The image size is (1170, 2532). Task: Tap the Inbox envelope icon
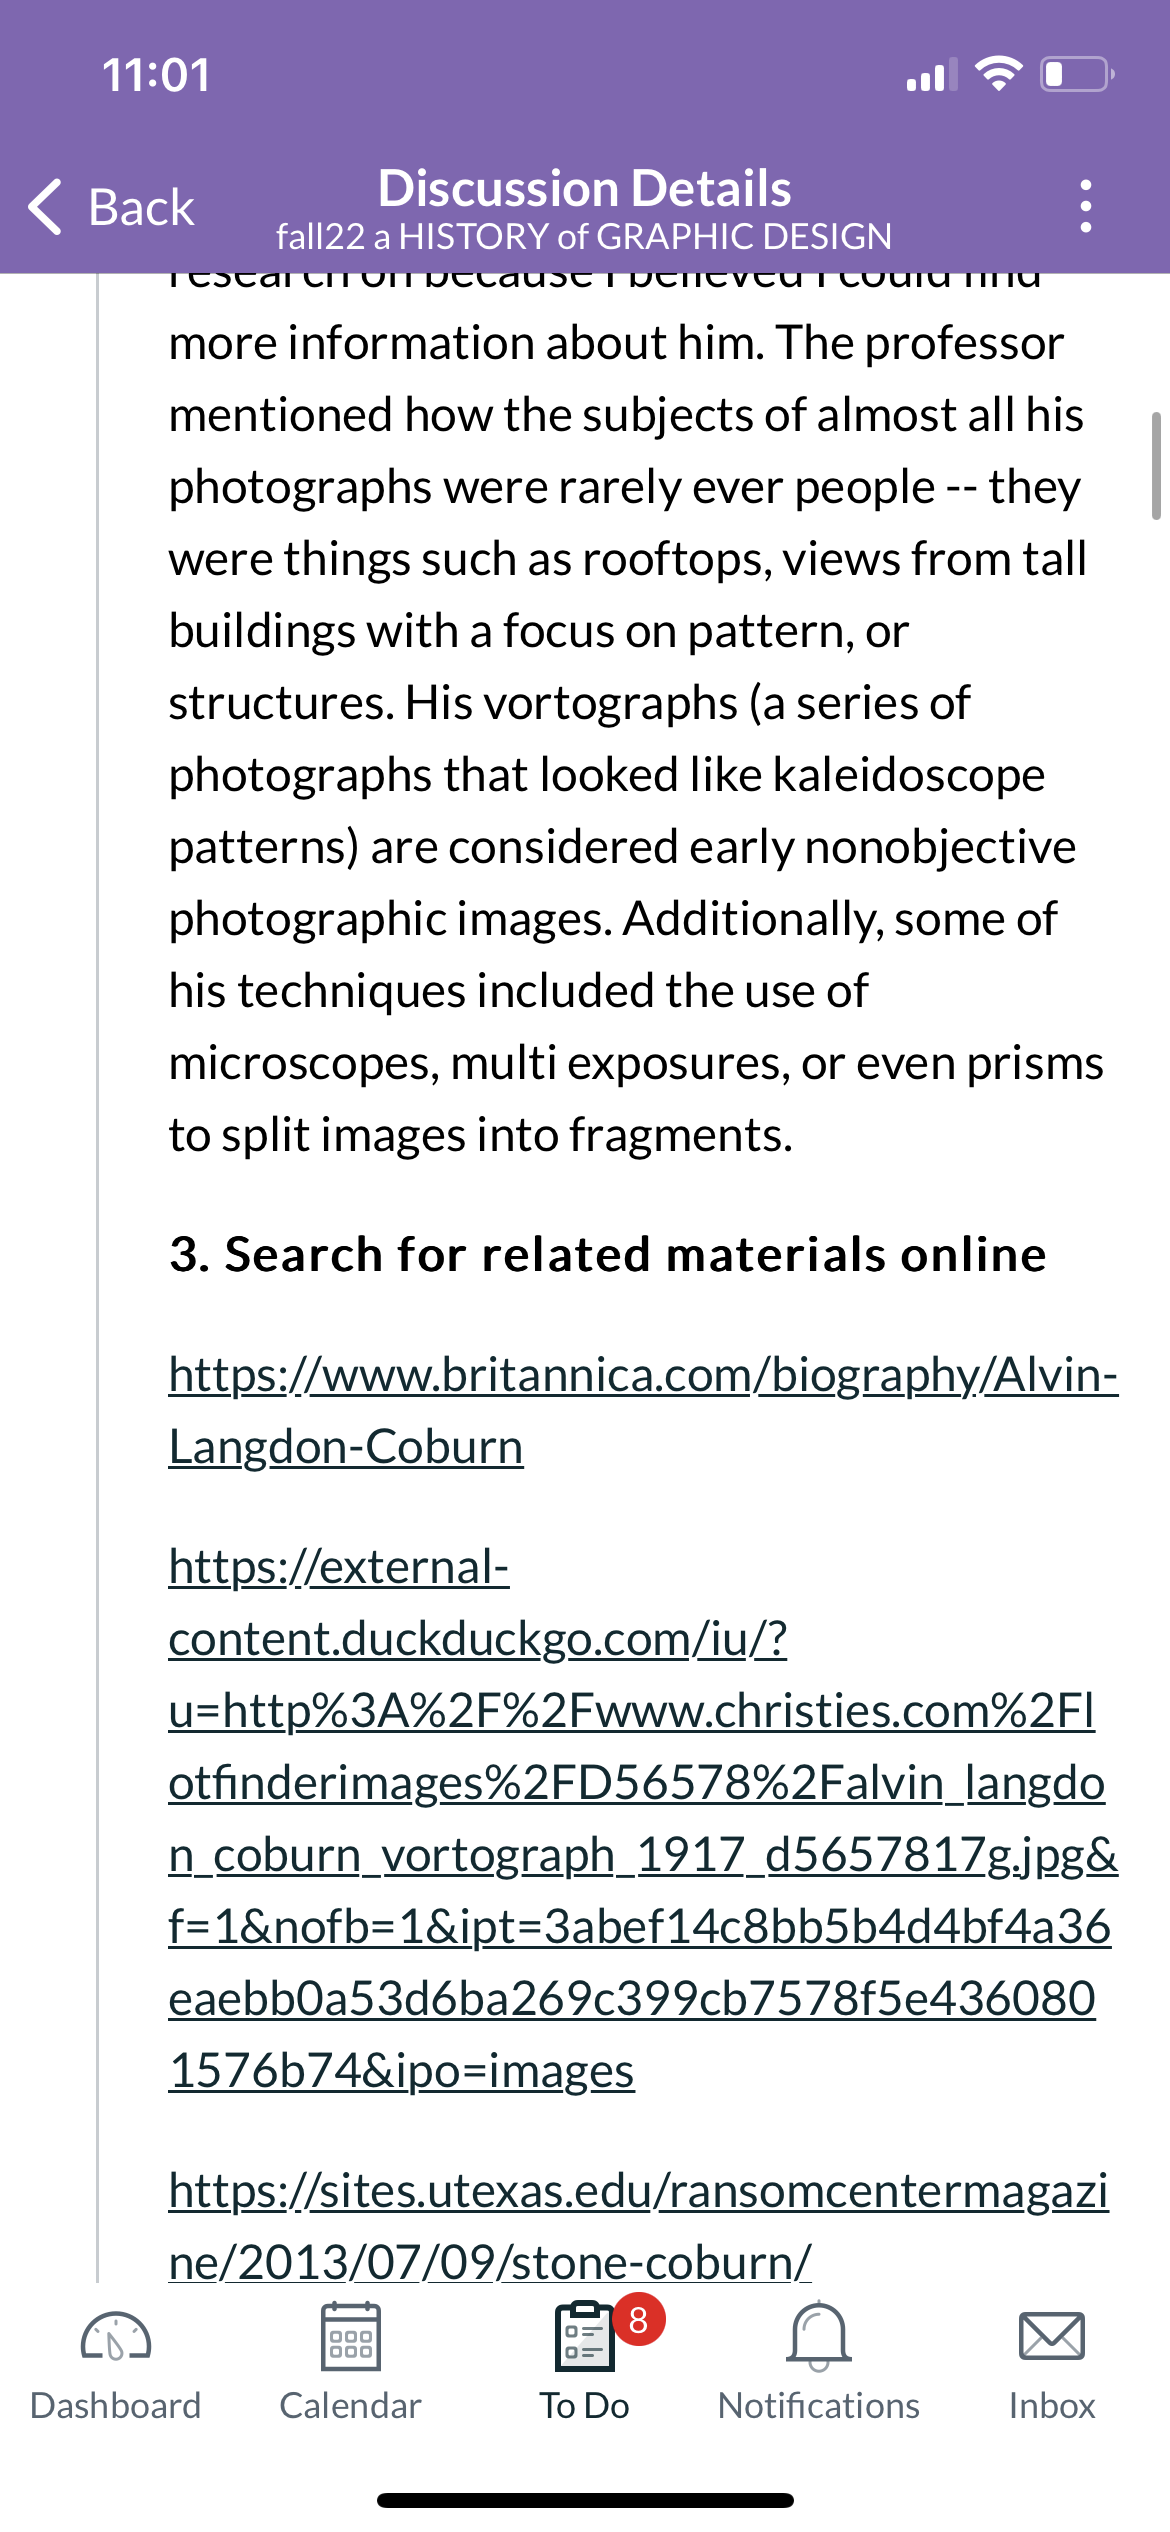(1052, 2337)
